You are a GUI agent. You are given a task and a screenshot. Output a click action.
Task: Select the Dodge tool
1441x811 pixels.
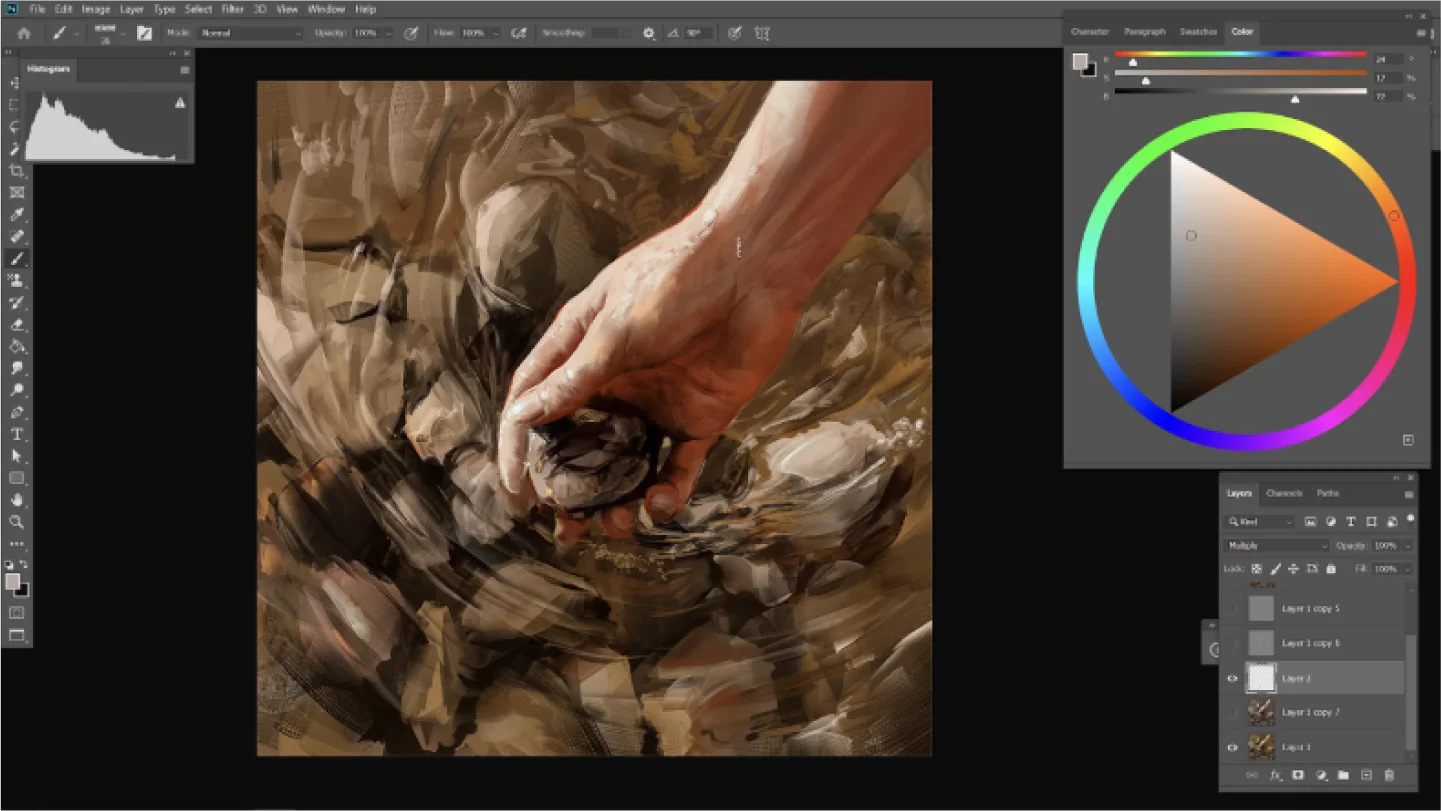coord(16,391)
